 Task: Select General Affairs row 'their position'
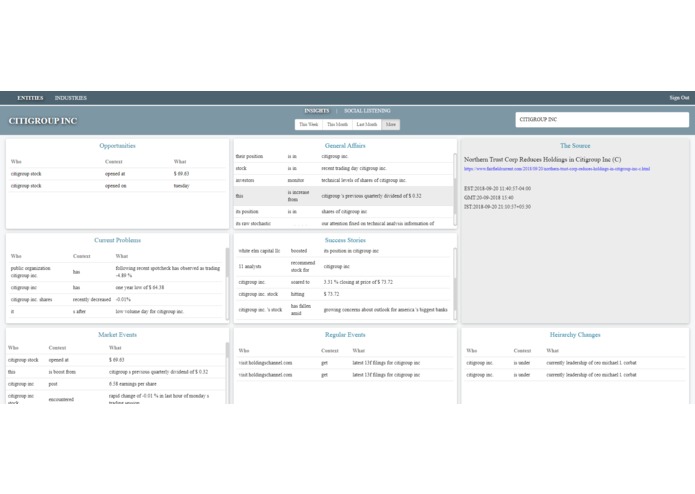pyautogui.click(x=343, y=156)
